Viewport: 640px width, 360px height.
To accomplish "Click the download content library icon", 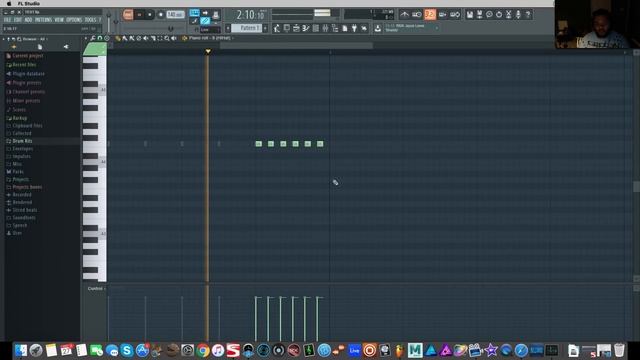I will click(x=378, y=28).
